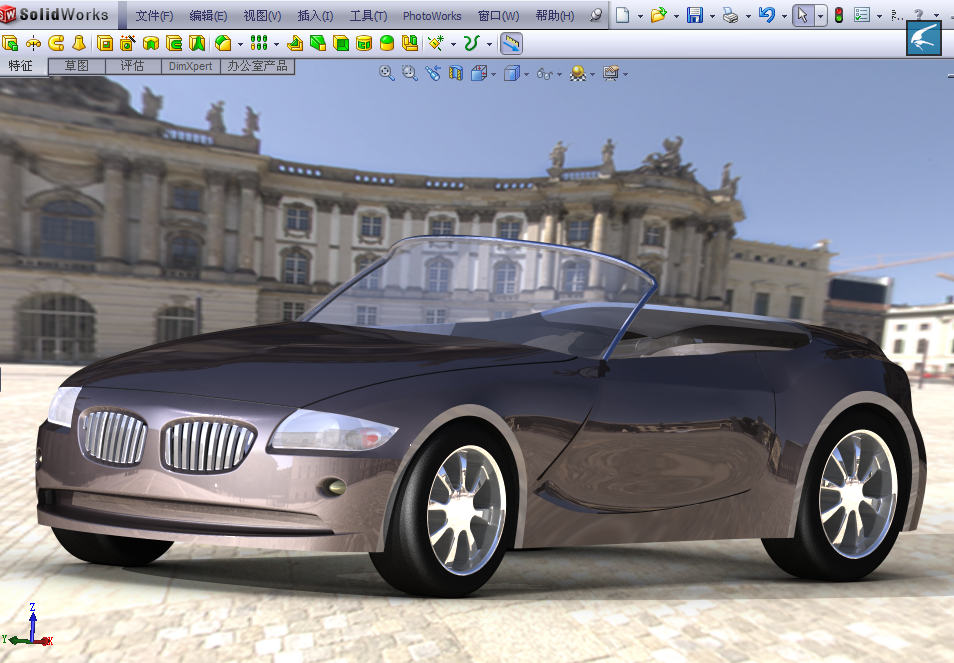This screenshot has width=954, height=663.
Task: Open the 工具(T) Tools menu
Action: tap(368, 16)
